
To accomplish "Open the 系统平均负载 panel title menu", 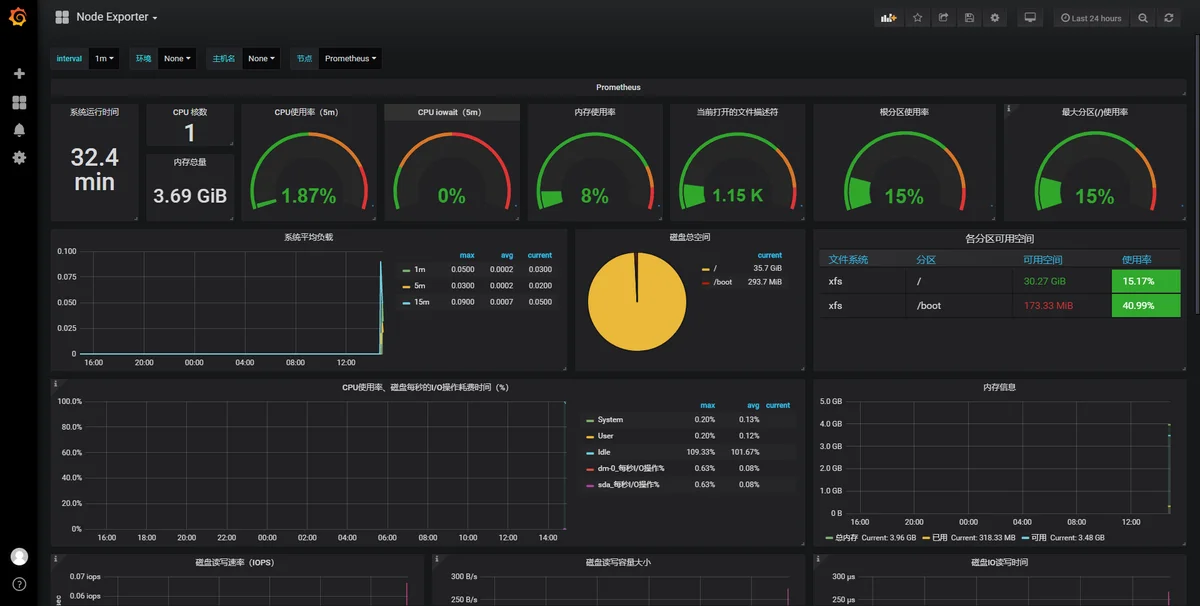I will point(309,237).
